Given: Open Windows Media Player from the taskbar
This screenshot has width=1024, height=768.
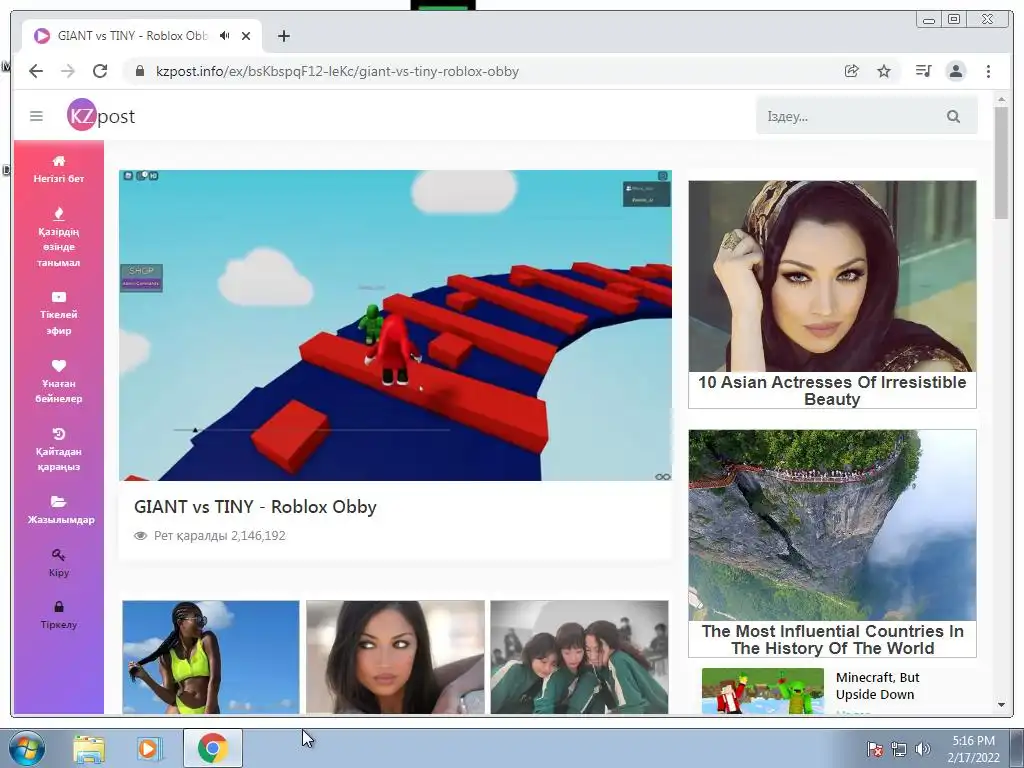Looking at the screenshot, I should click(x=150, y=748).
